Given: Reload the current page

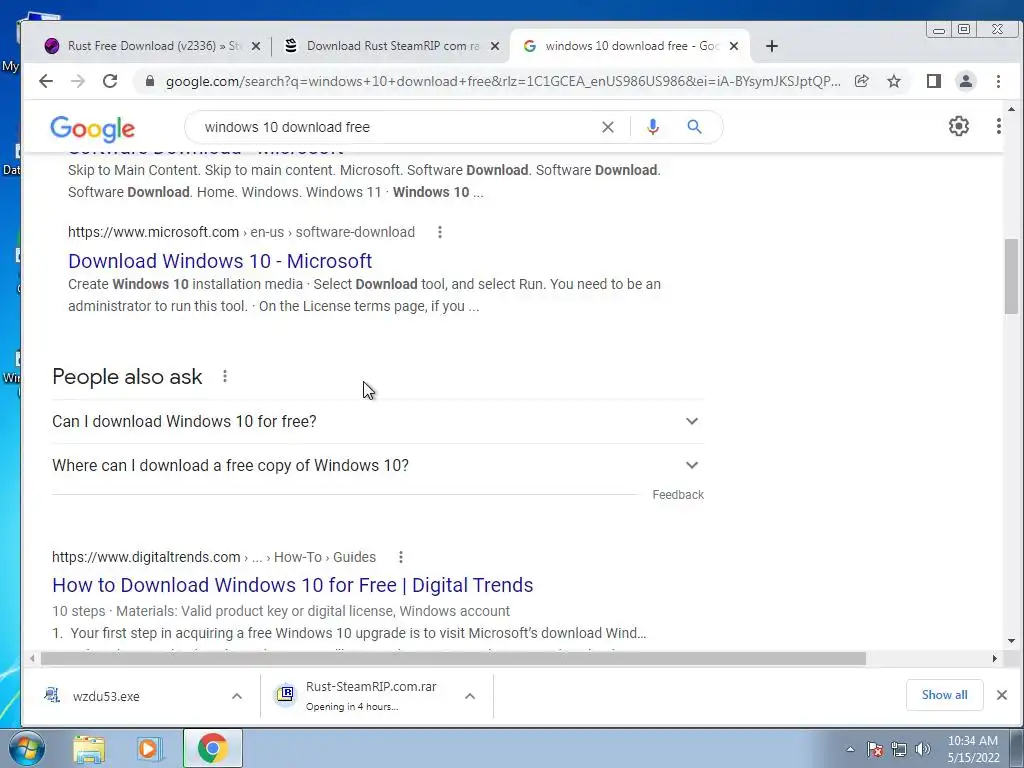Looking at the screenshot, I should 110,81.
